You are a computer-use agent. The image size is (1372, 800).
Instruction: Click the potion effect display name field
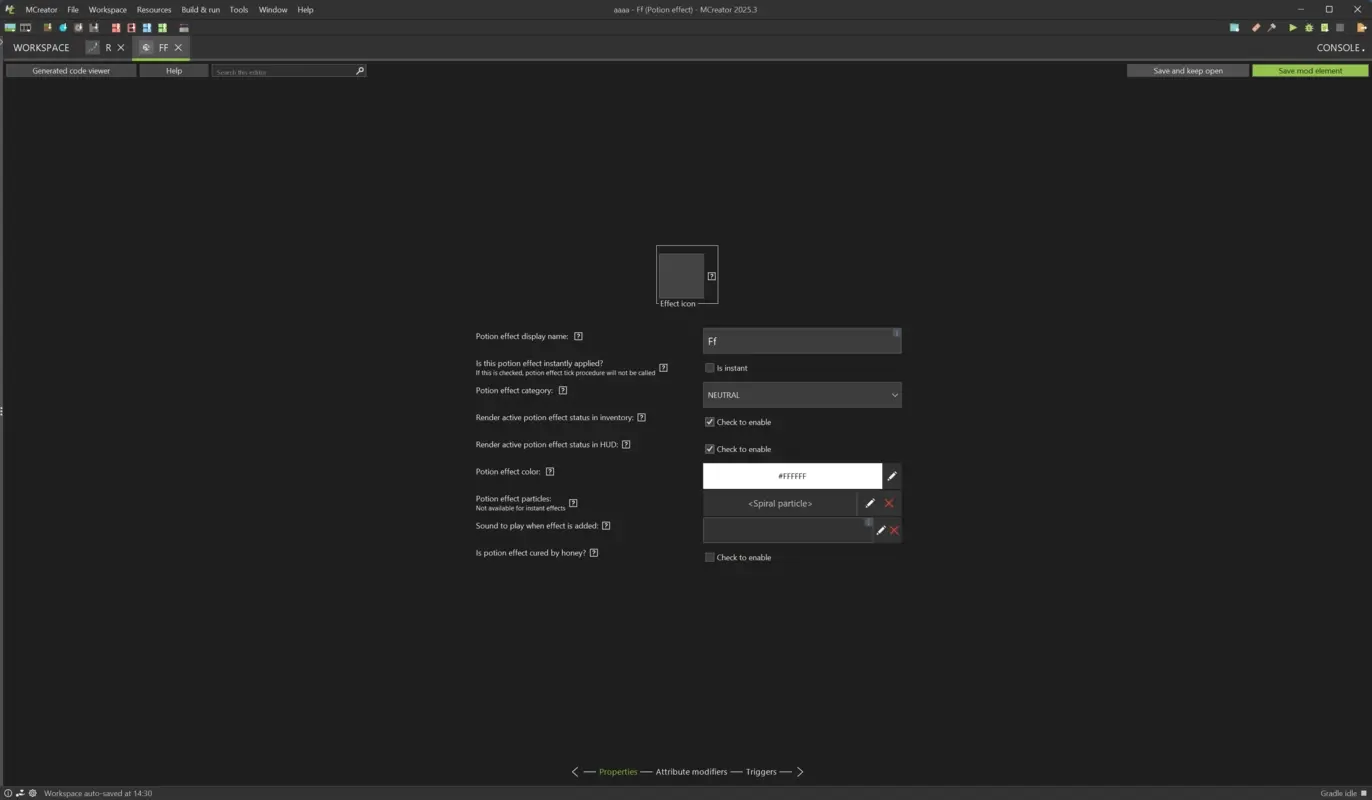800,340
